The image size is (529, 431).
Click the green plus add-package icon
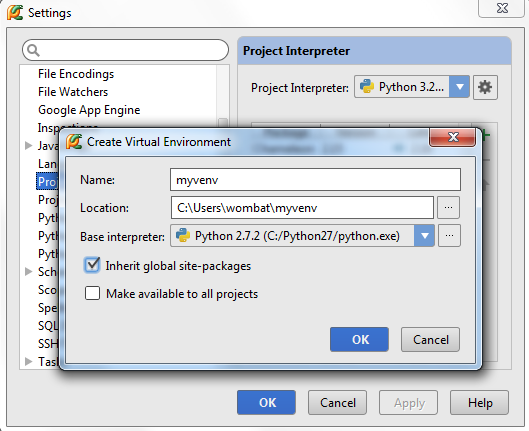[x=485, y=135]
